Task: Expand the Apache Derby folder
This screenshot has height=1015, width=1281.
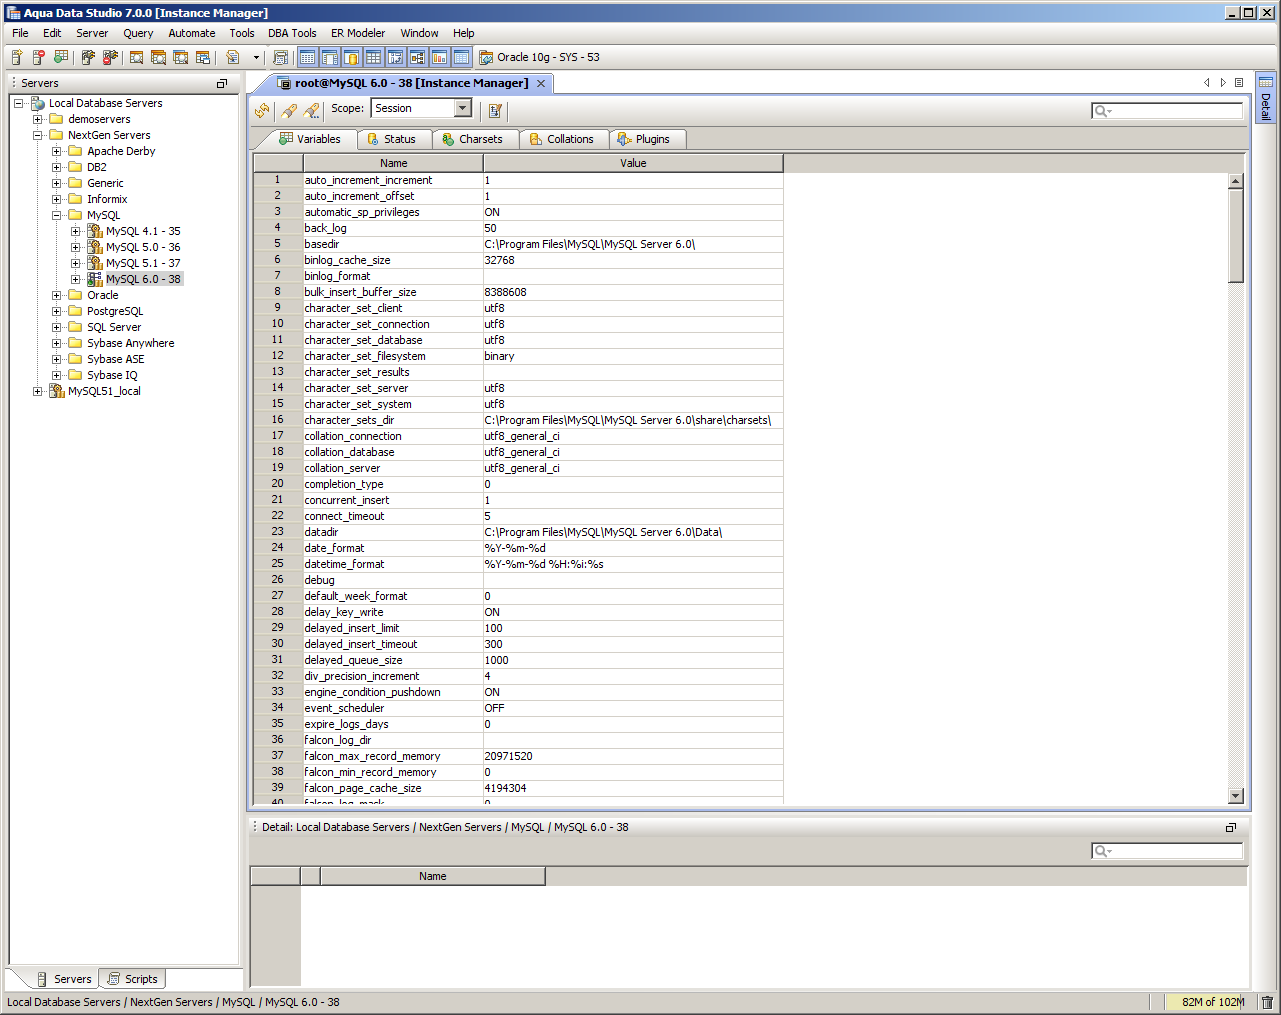Action: point(57,151)
